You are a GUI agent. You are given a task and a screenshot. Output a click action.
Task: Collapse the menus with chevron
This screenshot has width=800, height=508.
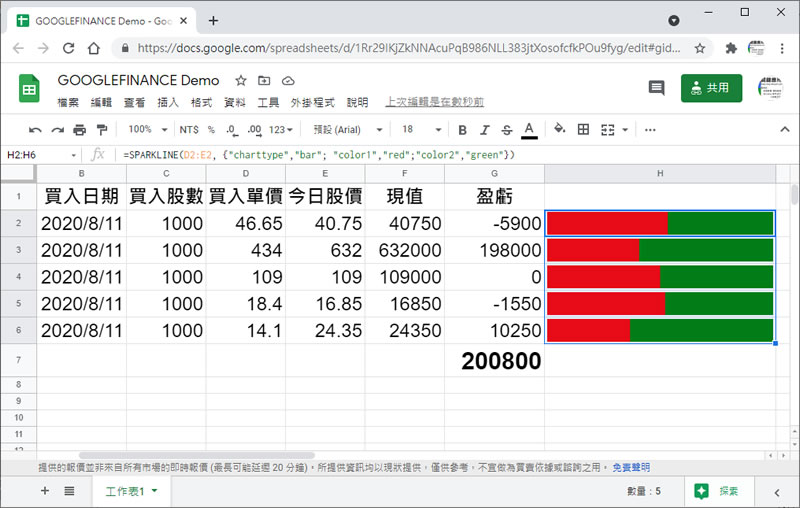785,130
